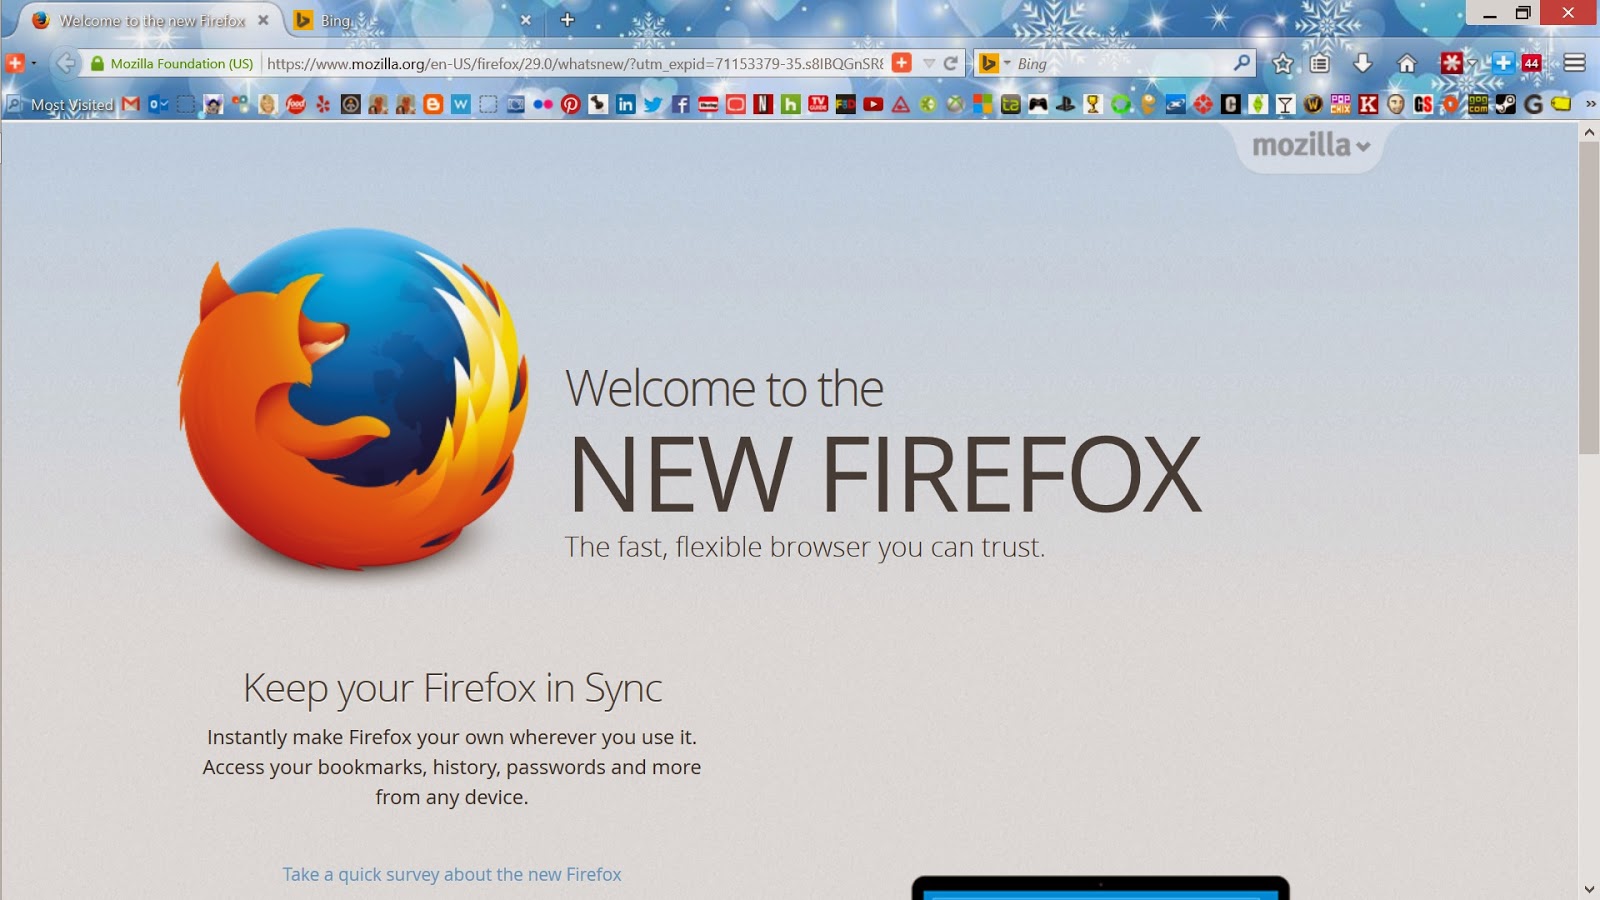Open the Outlook bookmark icon
This screenshot has width=1600, height=900.
pyautogui.click(x=158, y=104)
